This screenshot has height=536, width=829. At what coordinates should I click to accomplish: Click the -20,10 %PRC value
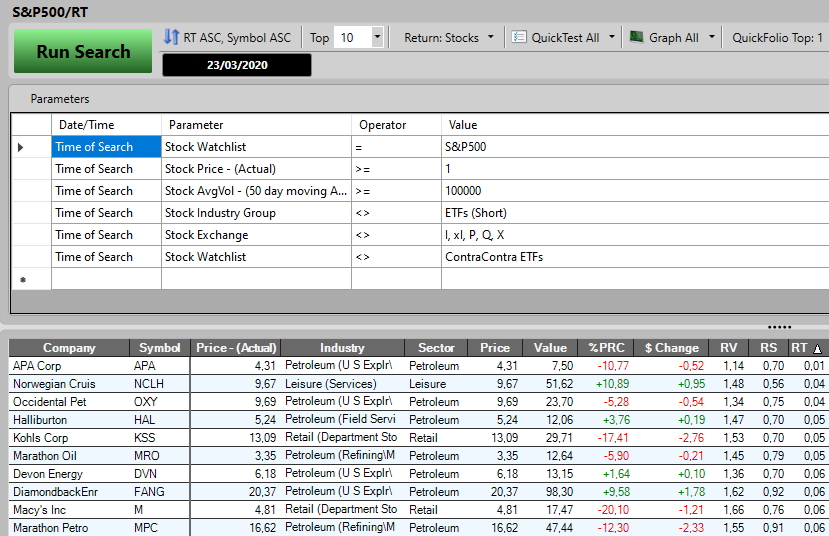pyautogui.click(x=613, y=510)
